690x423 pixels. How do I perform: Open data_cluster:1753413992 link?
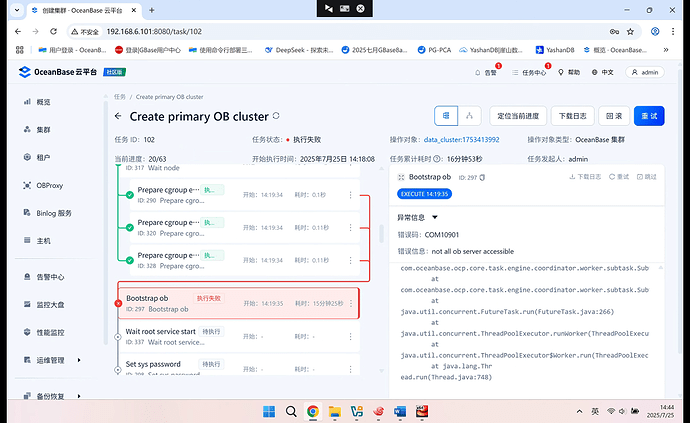(462, 140)
